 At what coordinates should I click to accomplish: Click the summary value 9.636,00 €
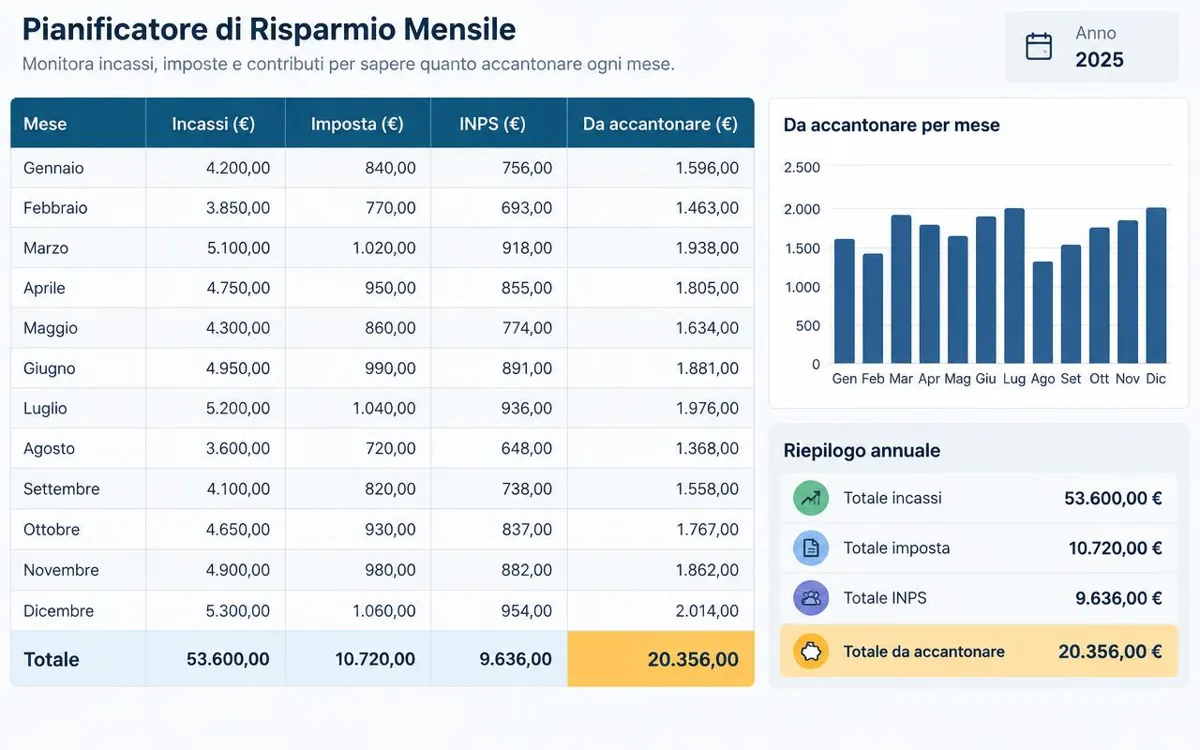(1119, 598)
